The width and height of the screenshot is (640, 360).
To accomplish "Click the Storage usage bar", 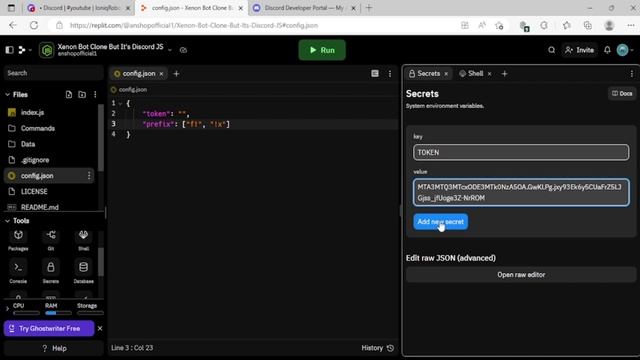I will click(90, 313).
